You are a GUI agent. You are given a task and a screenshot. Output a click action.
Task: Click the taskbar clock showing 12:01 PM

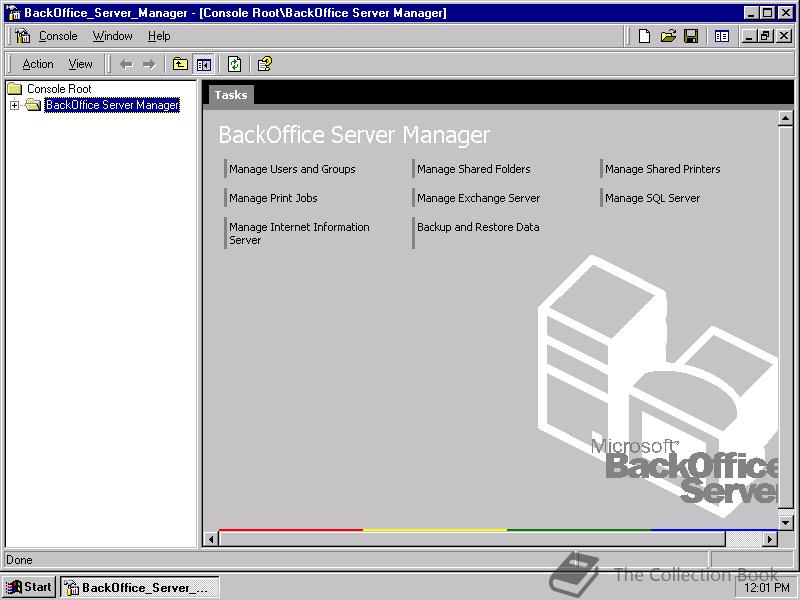tap(766, 588)
